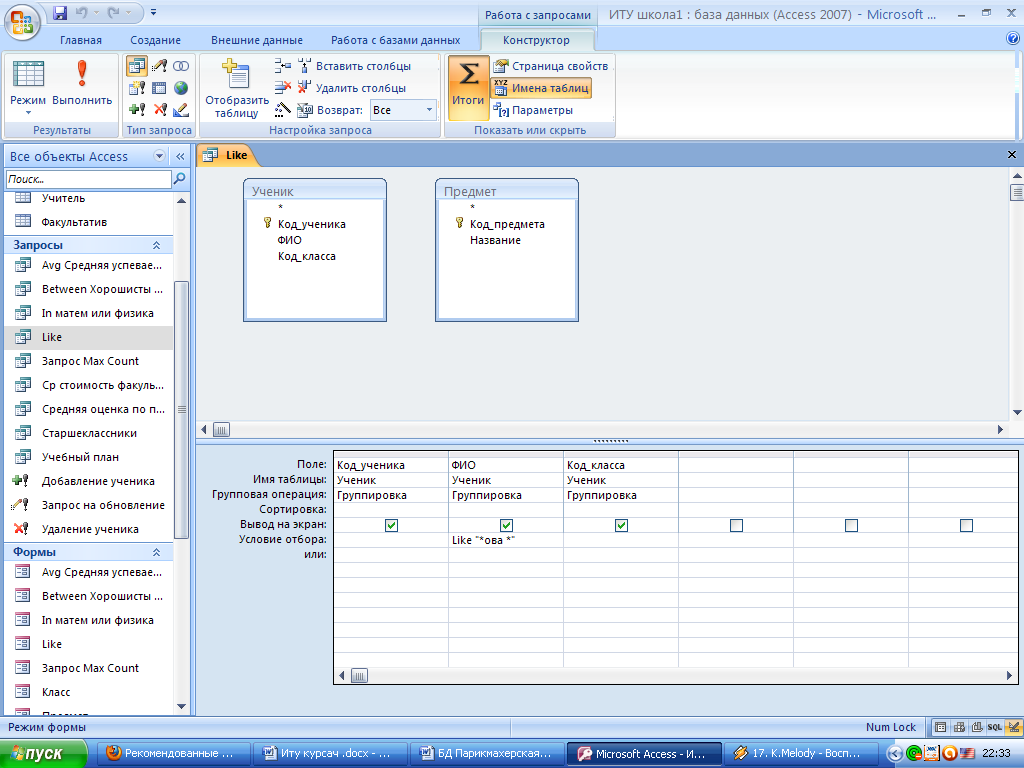
Task: Run the query with Выполнить
Action: [82, 83]
